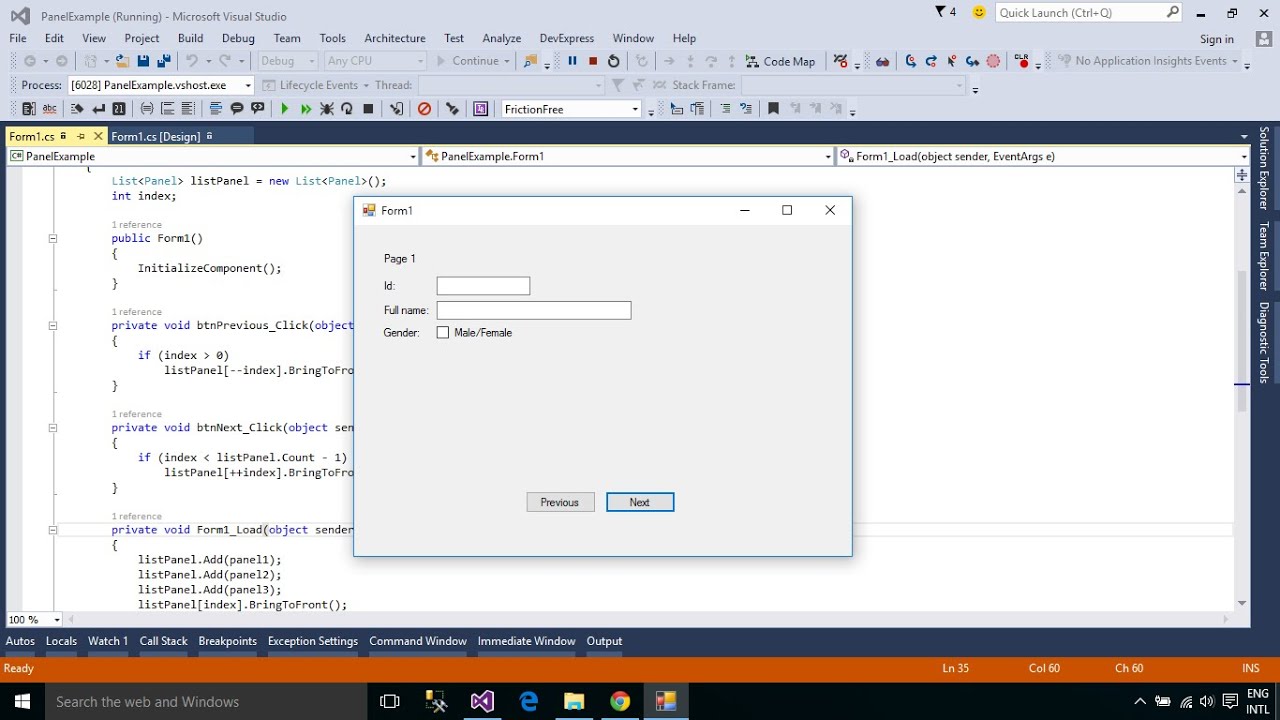
Task: Open the Solution Explorer side tab
Action: [1264, 167]
